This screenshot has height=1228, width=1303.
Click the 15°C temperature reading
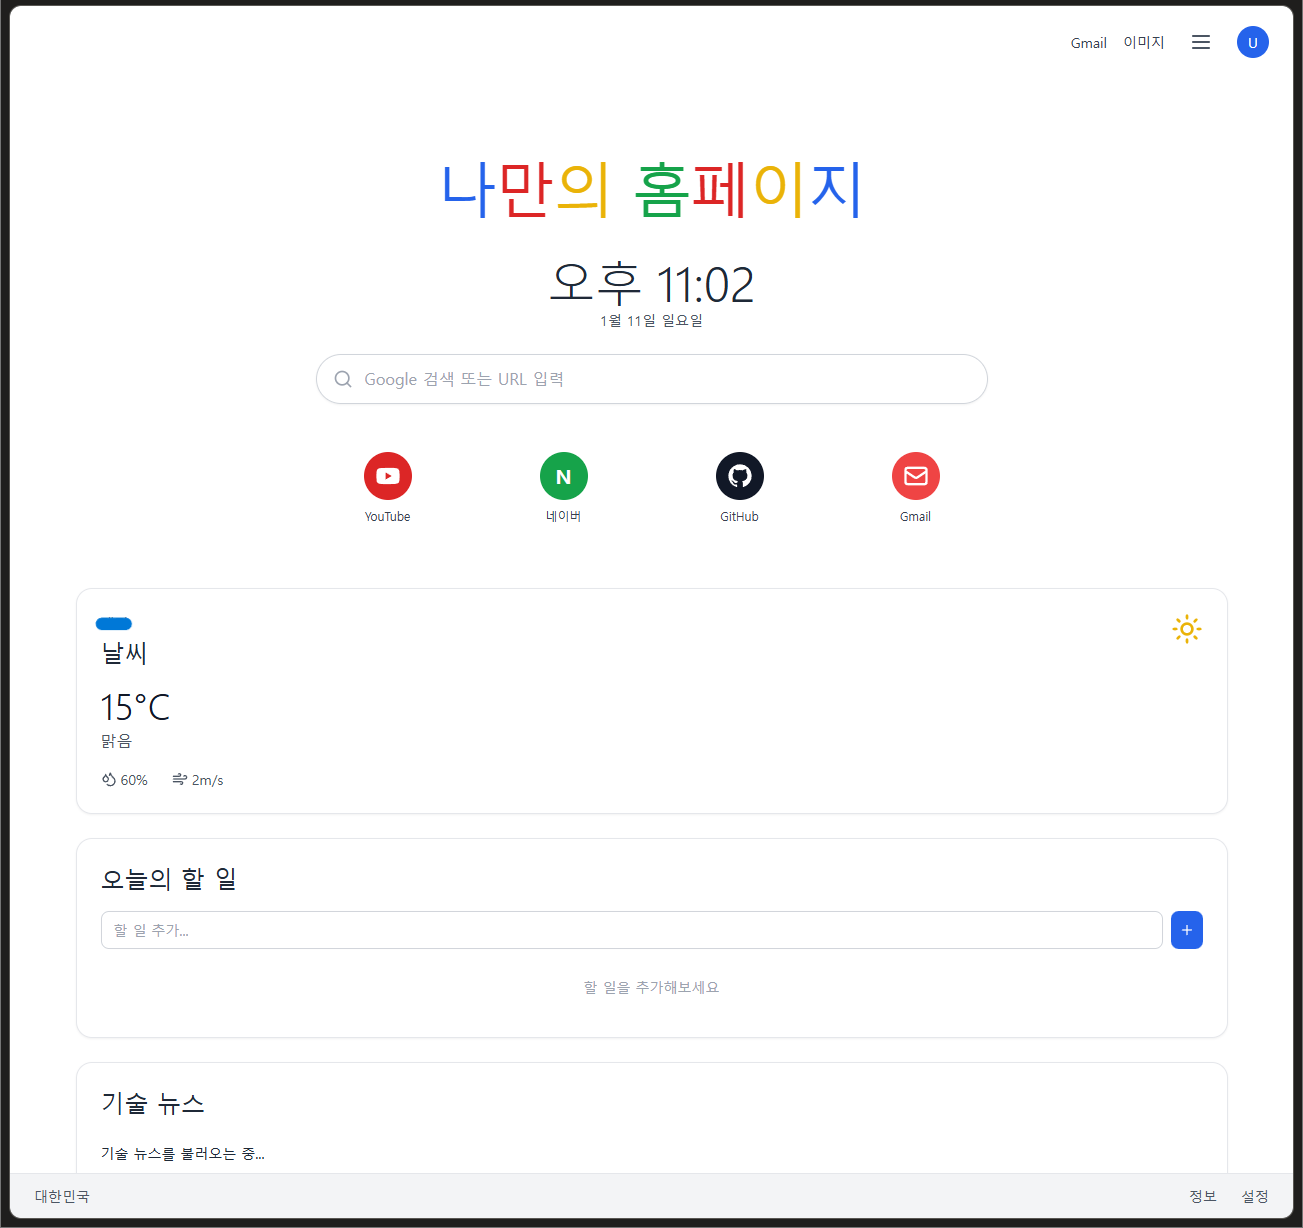point(135,707)
